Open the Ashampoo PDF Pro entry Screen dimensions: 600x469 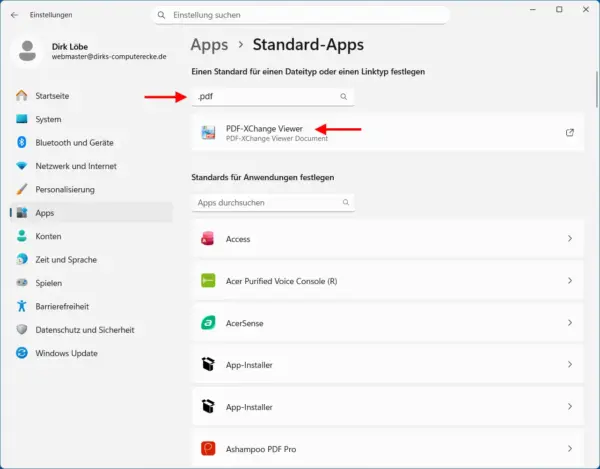pyautogui.click(x=388, y=448)
